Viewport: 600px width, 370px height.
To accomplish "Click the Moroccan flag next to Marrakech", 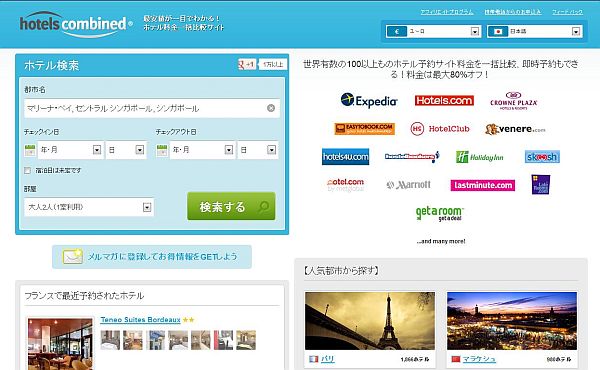I will coord(455,359).
